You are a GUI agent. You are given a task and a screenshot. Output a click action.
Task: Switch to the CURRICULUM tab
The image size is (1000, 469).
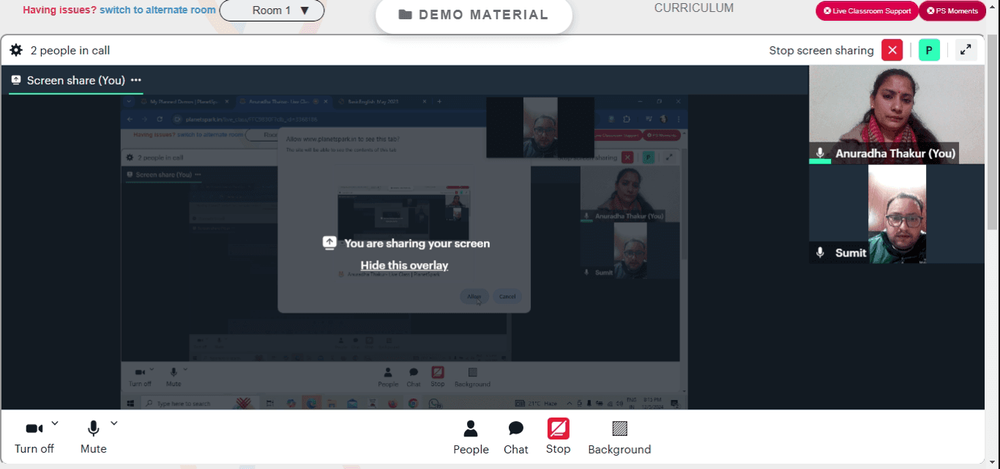click(x=694, y=8)
